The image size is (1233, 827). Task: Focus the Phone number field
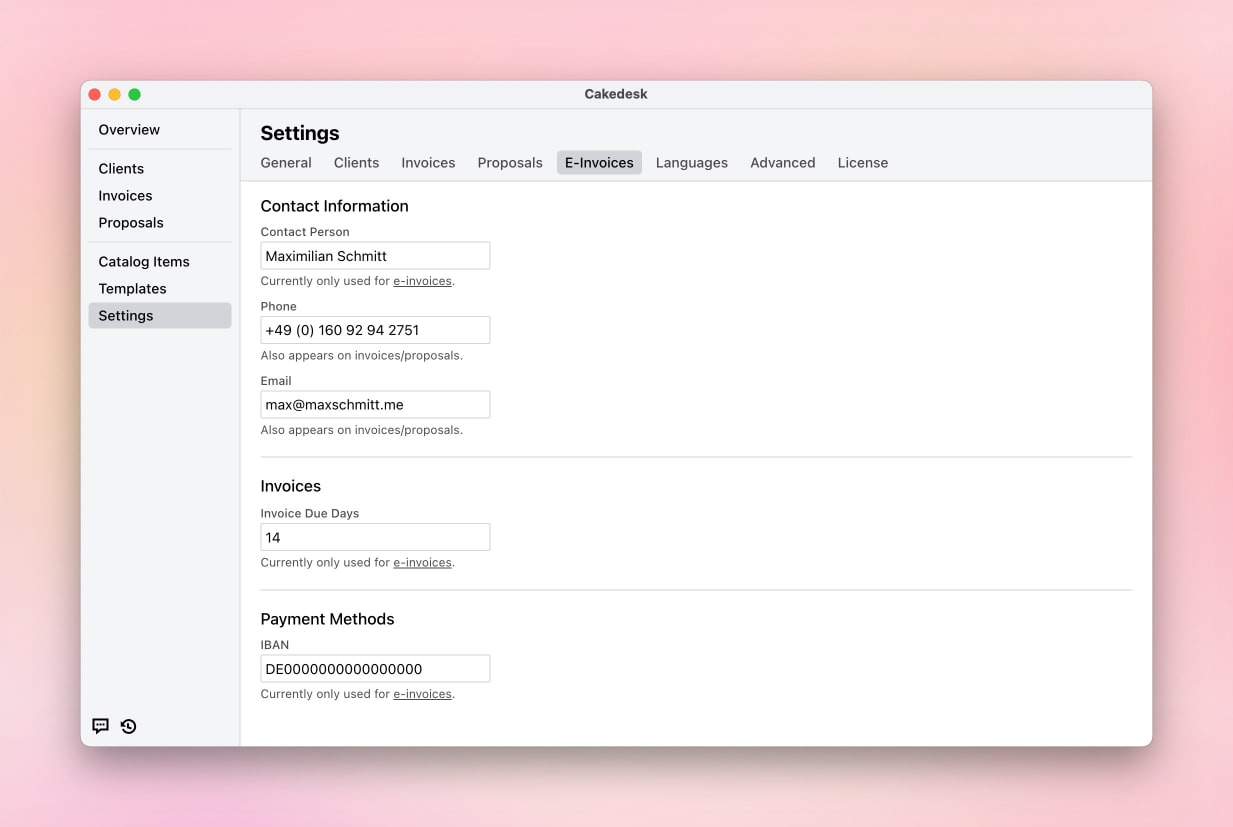[x=375, y=330]
